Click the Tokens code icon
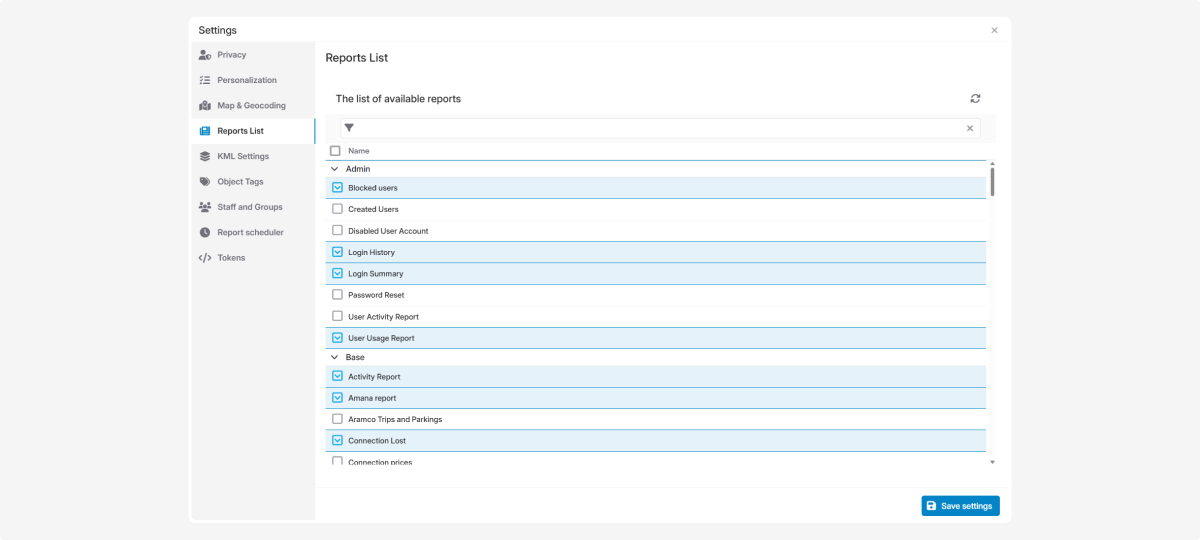The image size is (1200, 540). coord(205,258)
